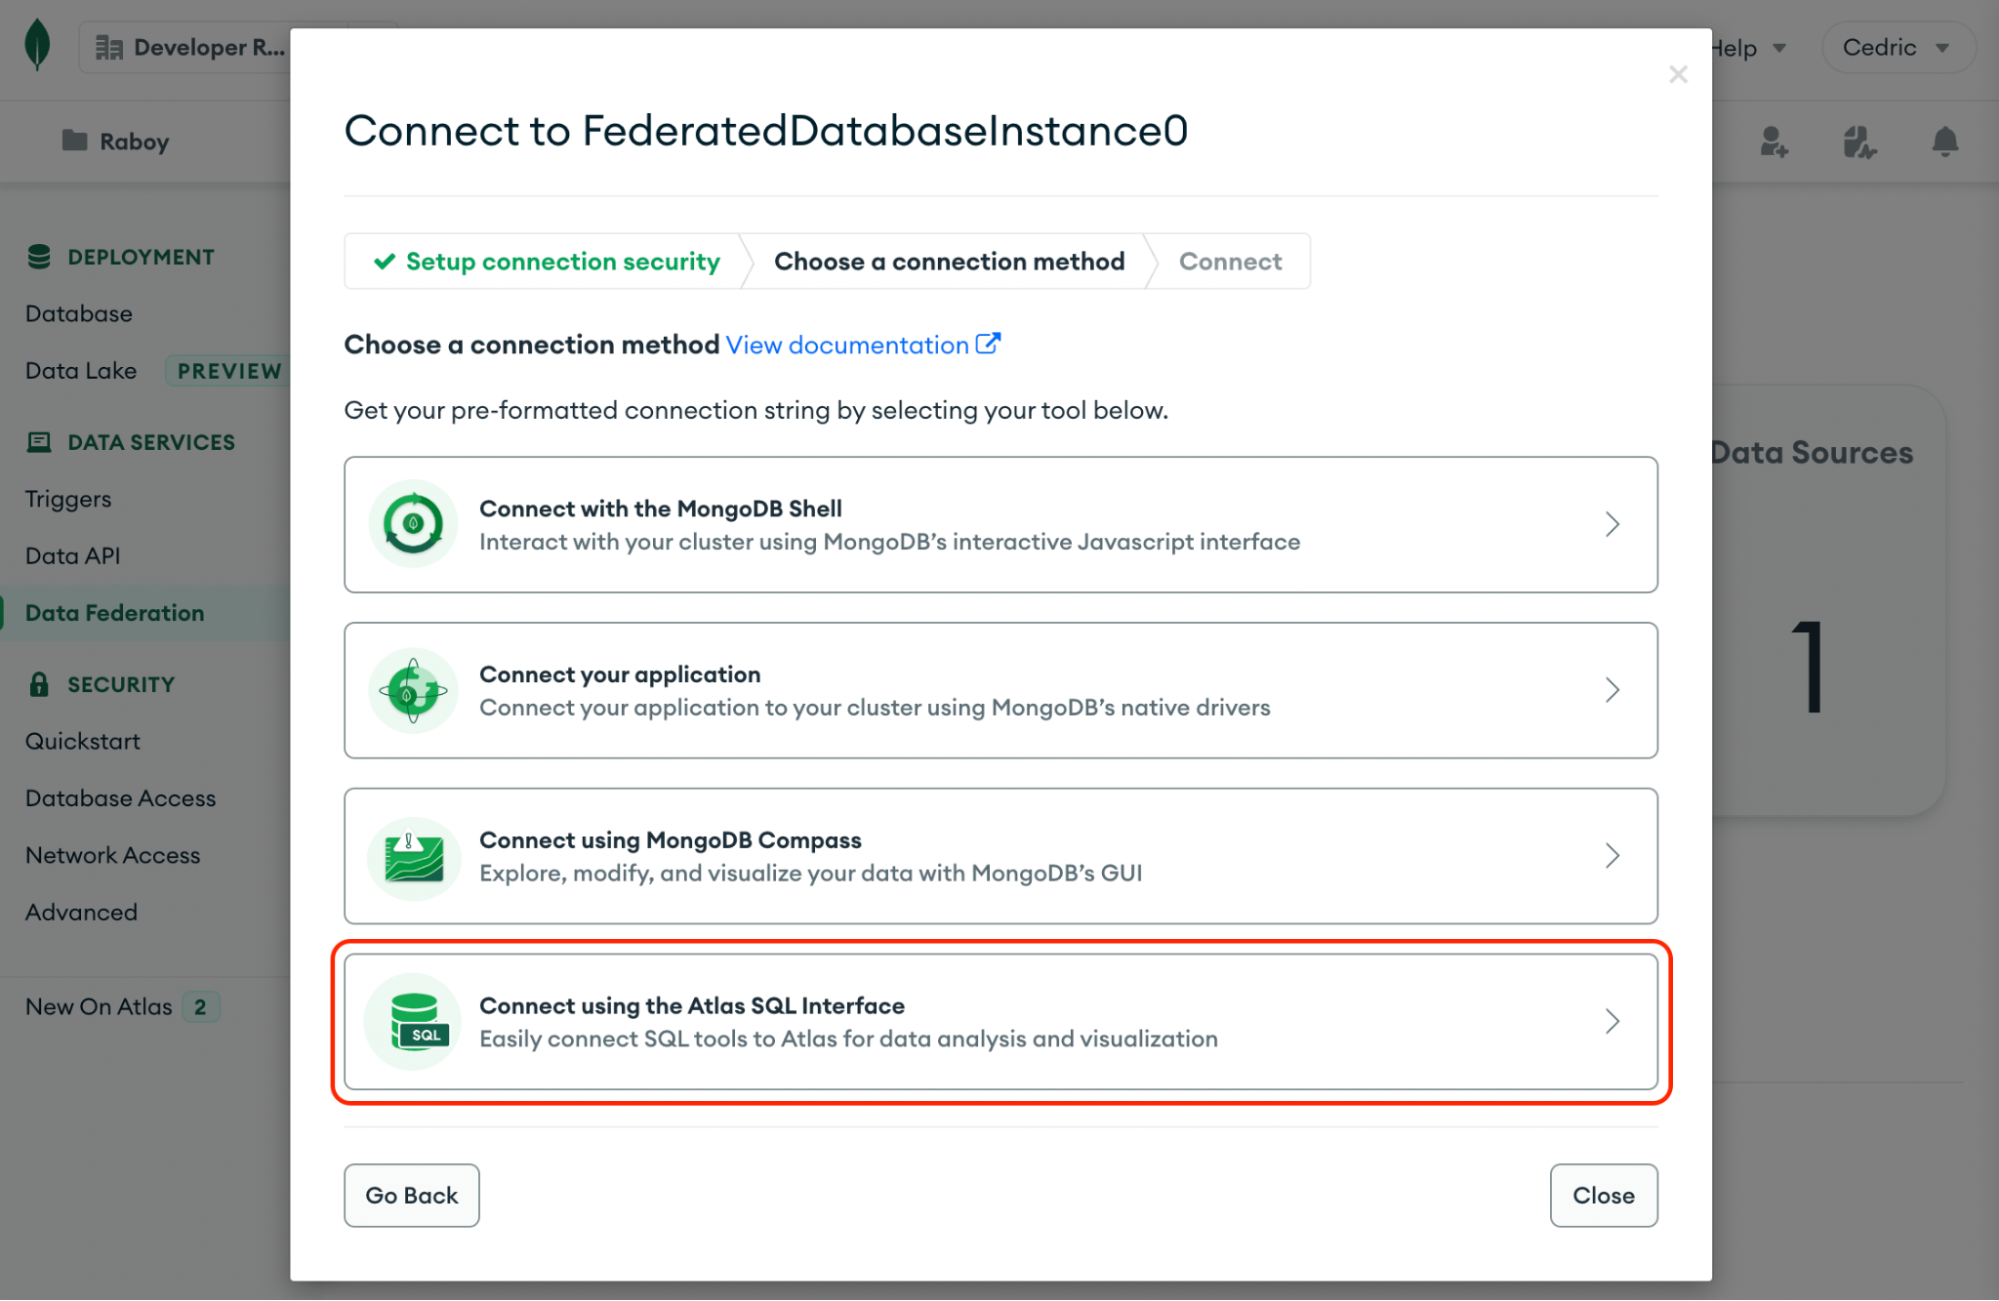Viewport: 1999px width, 1301px height.
Task: Click the MongoDB leaf logo
Action: (x=37, y=46)
